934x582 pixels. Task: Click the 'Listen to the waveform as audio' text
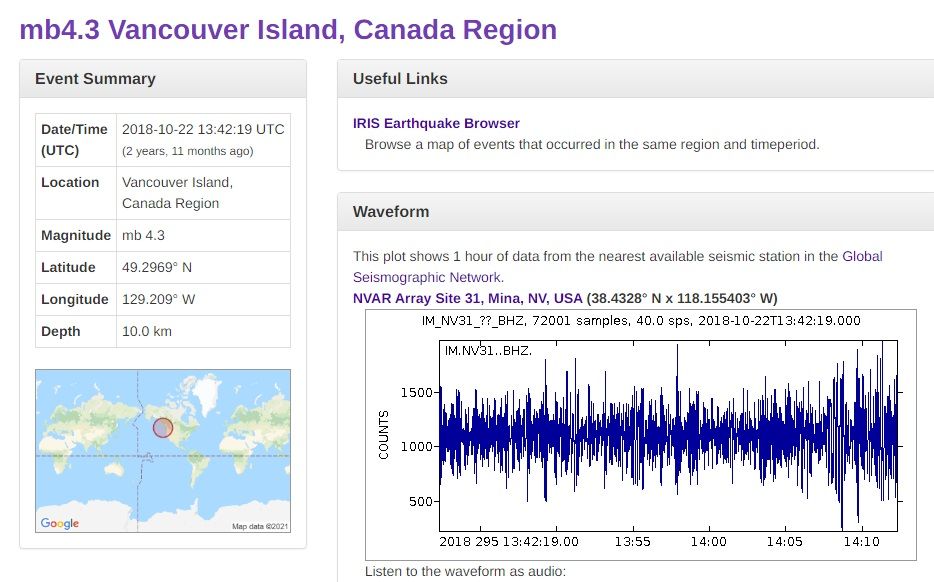coord(465,572)
